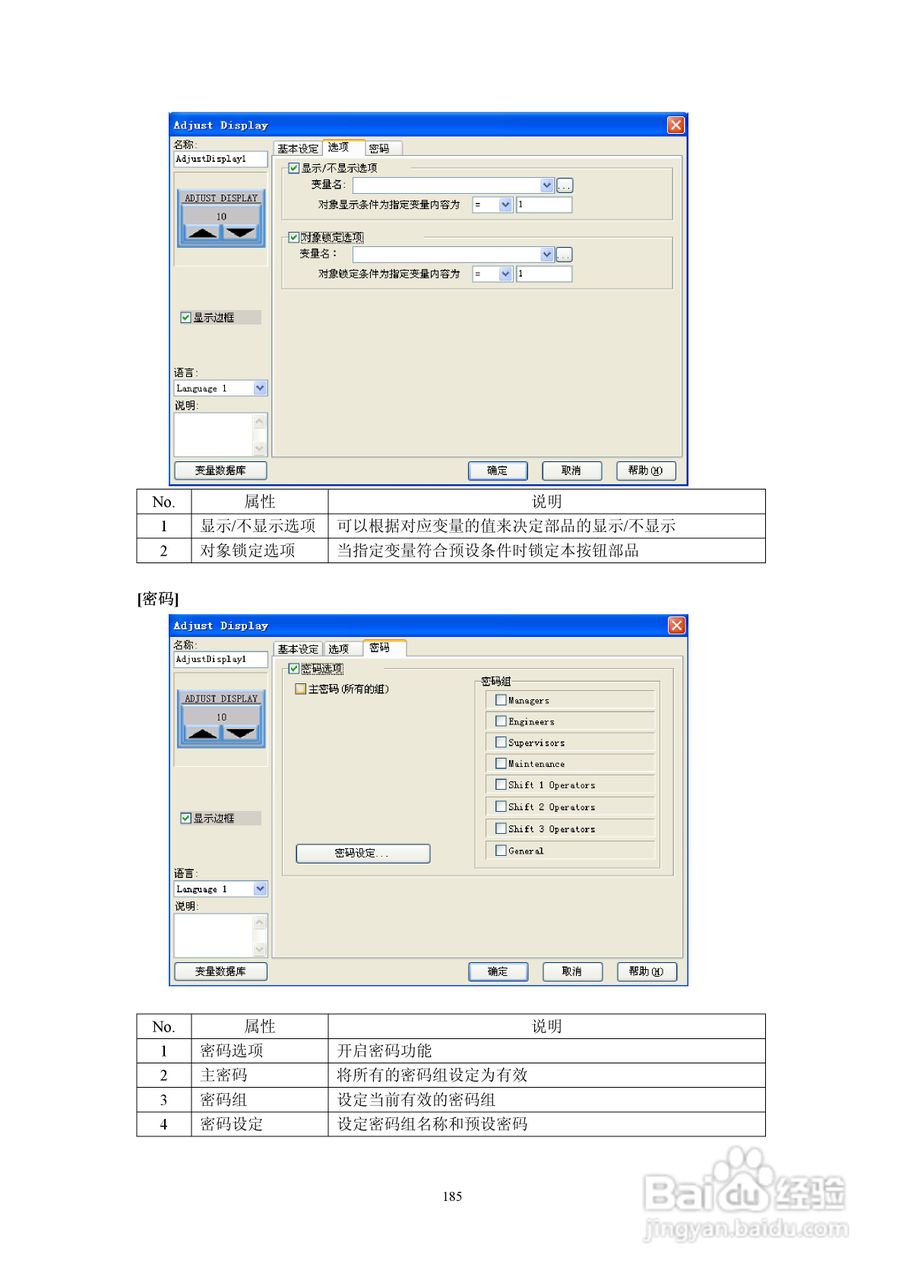Enable the 对象锁定选项 checkbox
Screen dimensions: 905x1280
292,237
